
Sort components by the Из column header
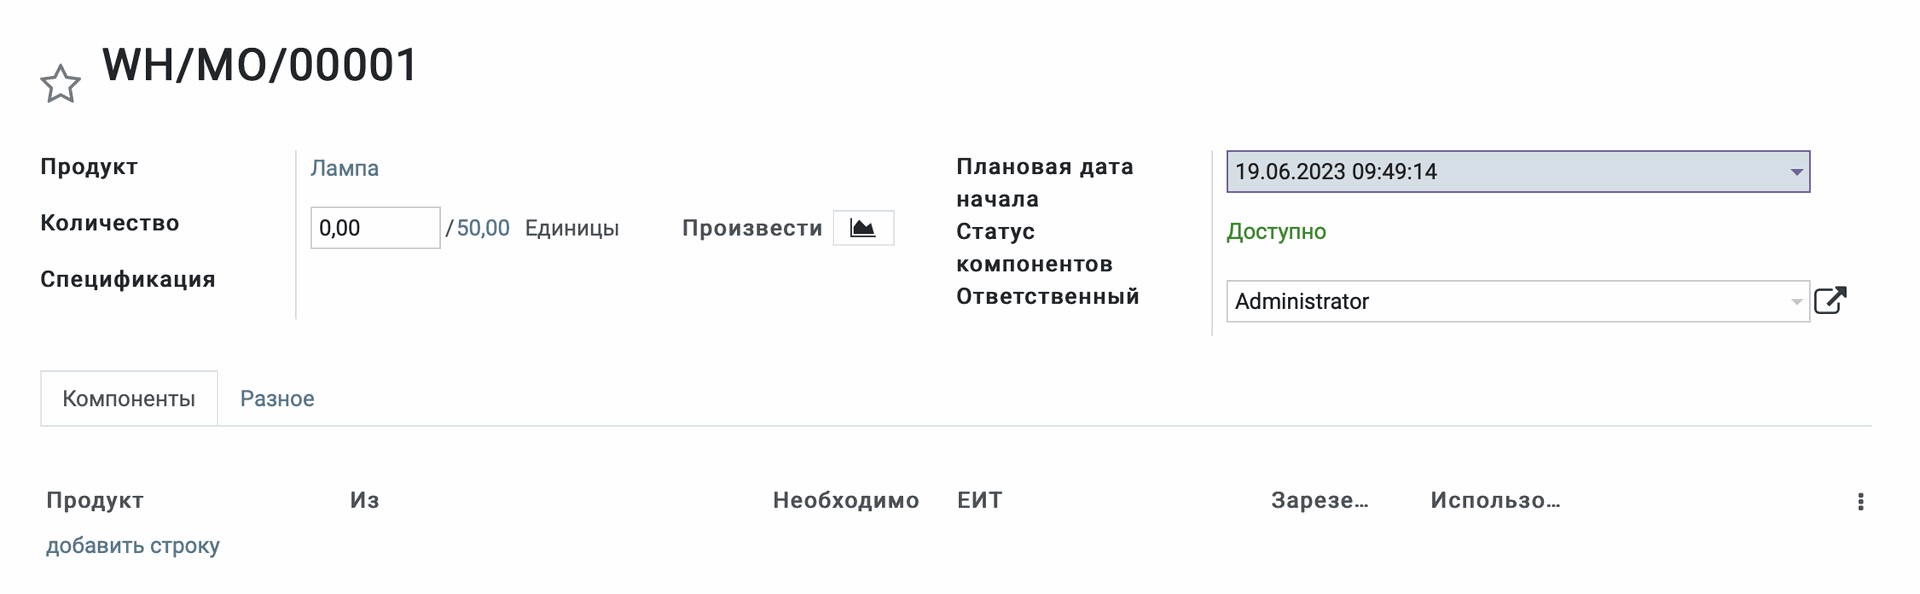click(x=365, y=501)
